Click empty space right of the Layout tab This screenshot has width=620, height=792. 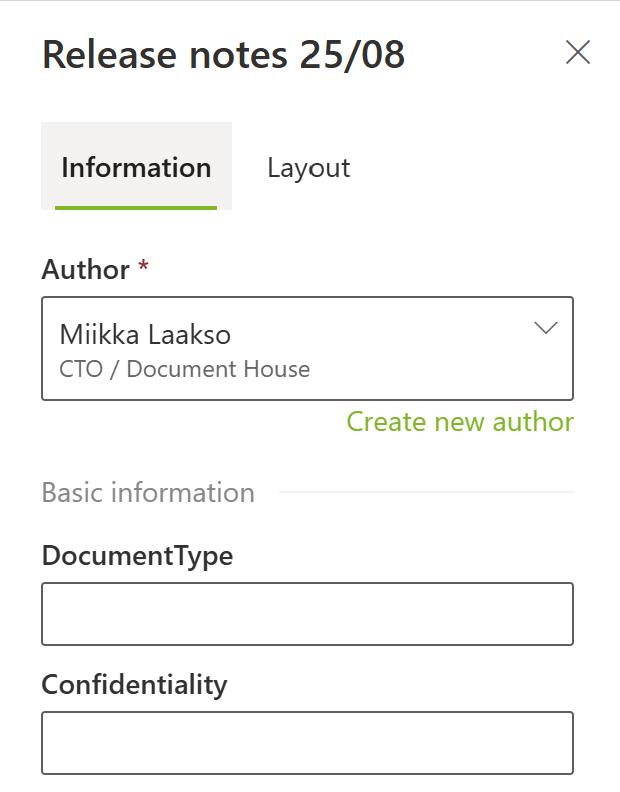pos(470,167)
